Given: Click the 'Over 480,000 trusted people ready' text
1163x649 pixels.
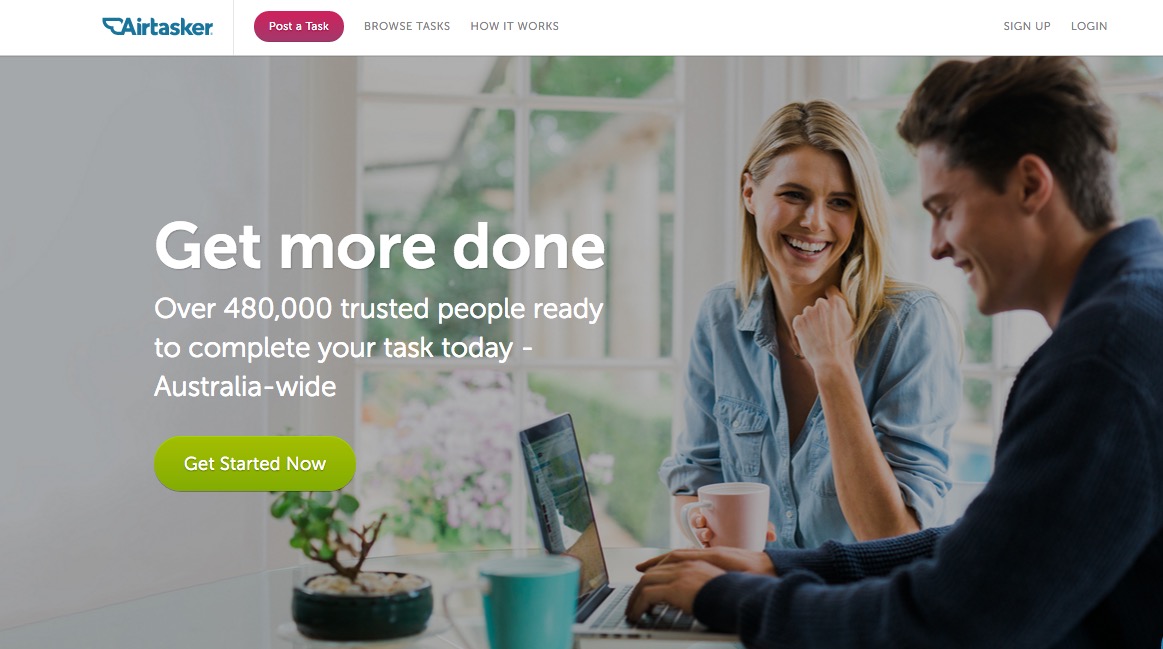Looking at the screenshot, I should (x=379, y=309).
